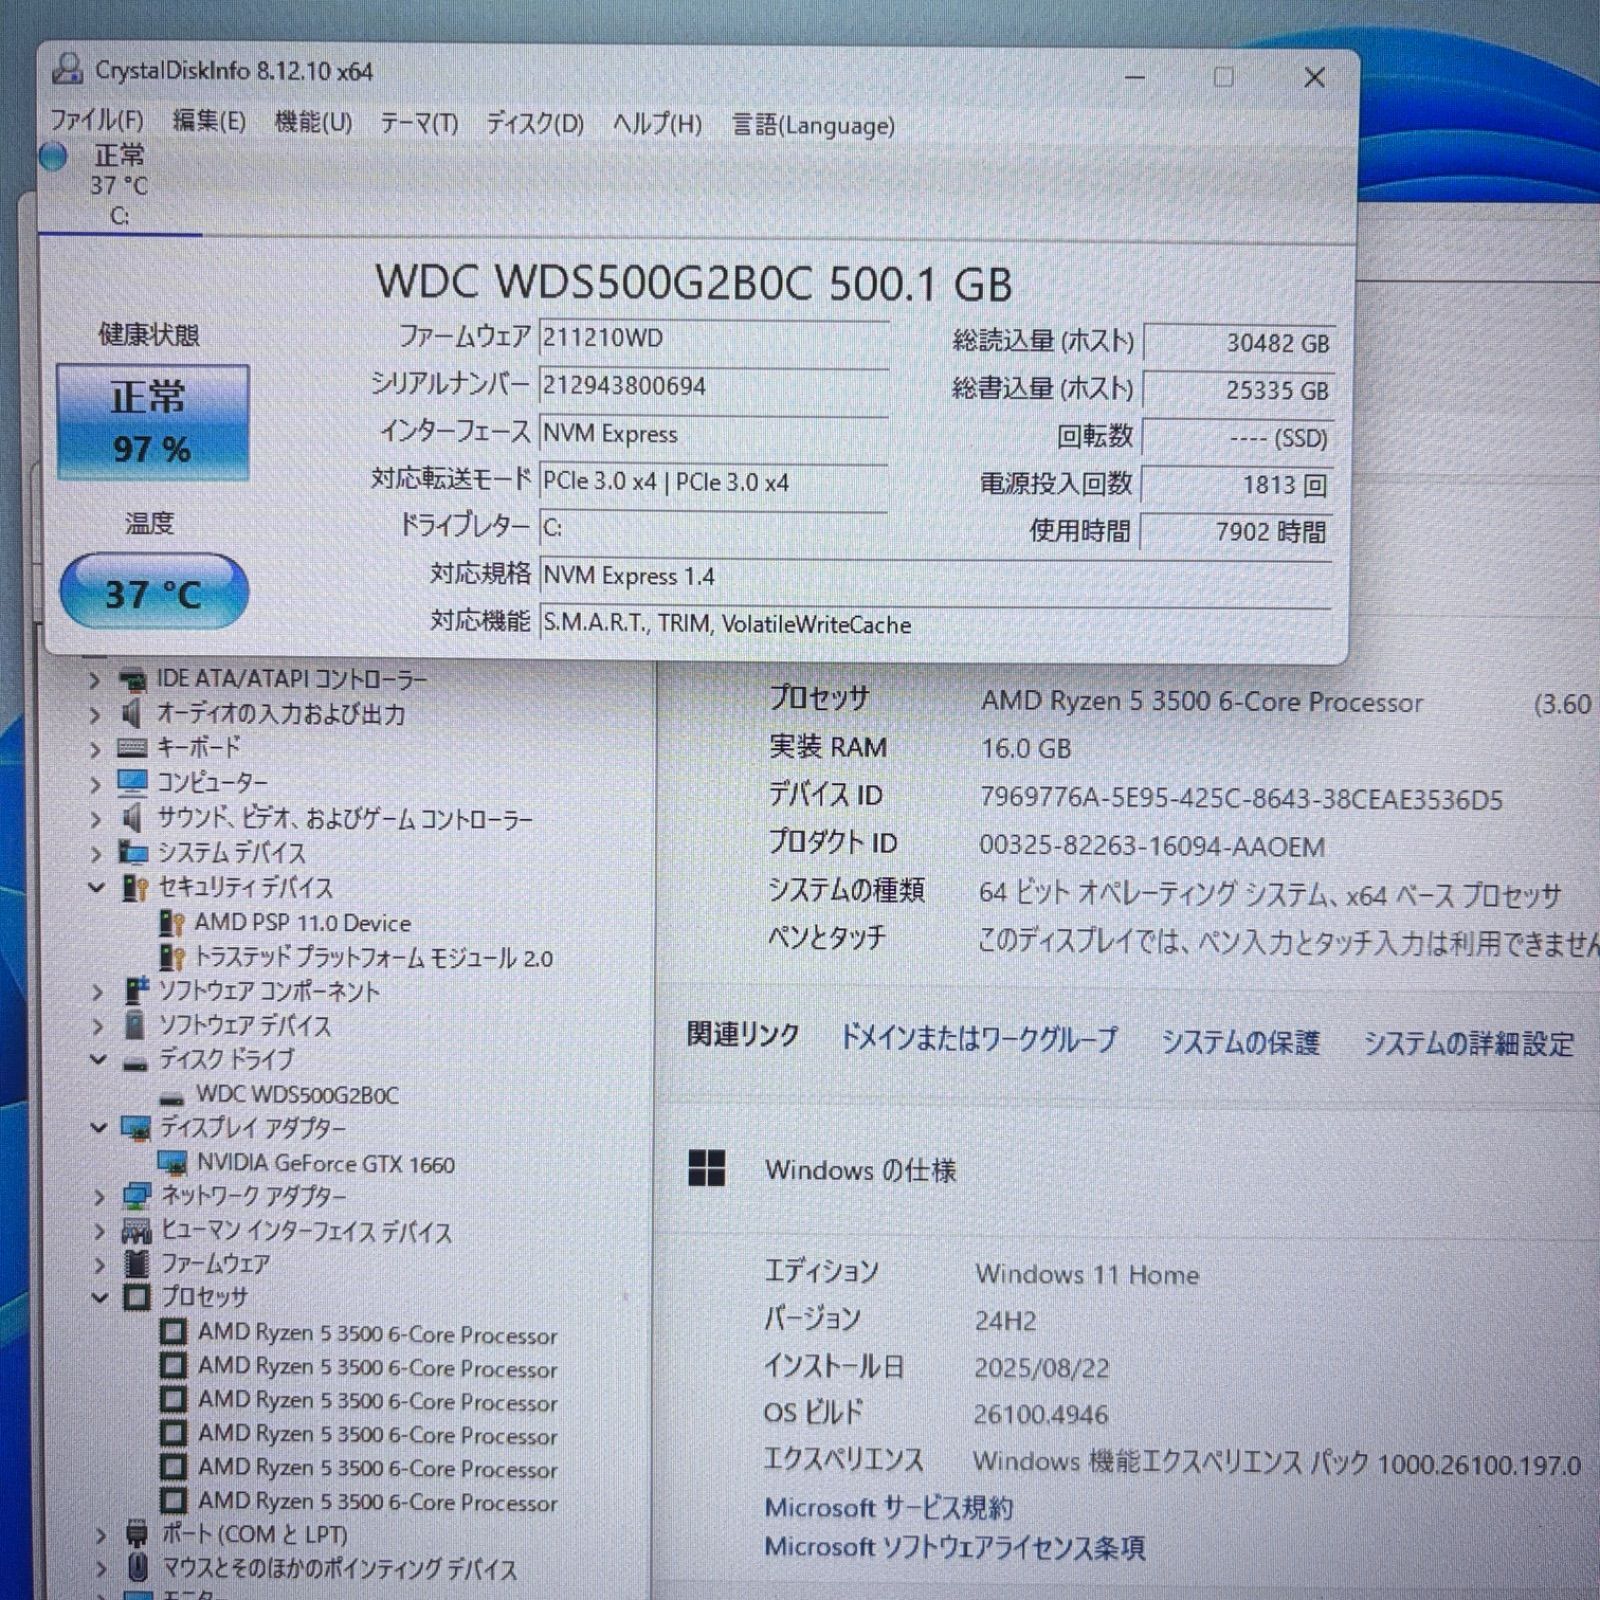
Task: Click the blue disk status circle icon
Action: (x=53, y=156)
